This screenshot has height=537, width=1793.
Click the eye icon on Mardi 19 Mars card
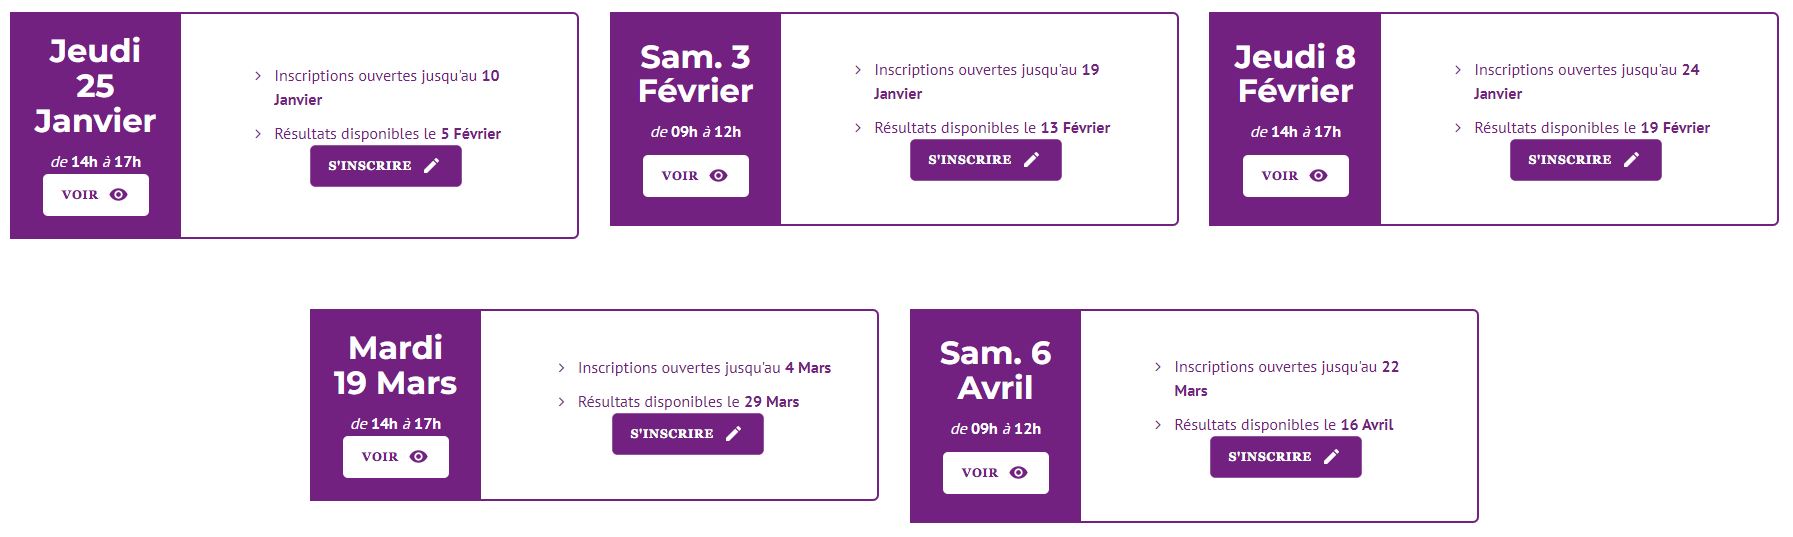click(419, 457)
